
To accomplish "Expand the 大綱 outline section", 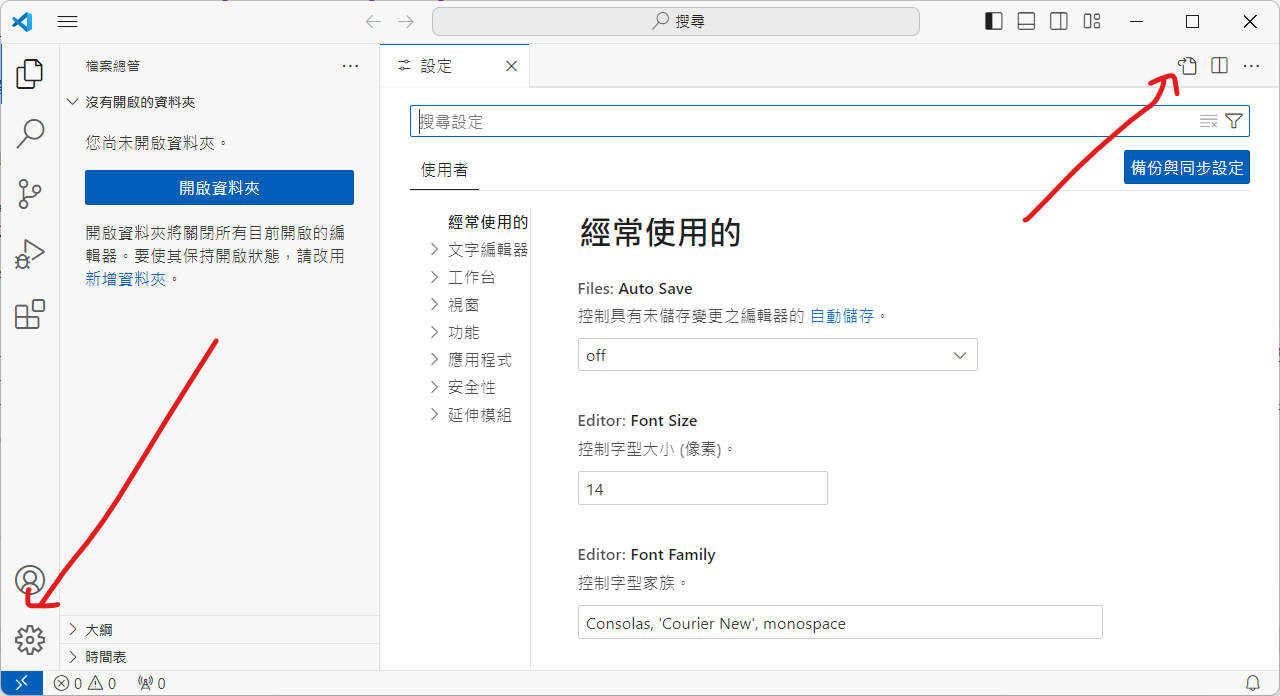I will pyautogui.click(x=99, y=630).
